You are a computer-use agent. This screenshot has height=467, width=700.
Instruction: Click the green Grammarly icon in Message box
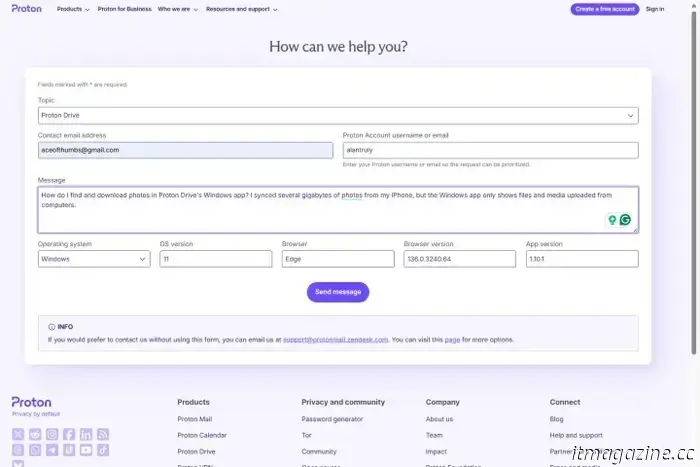[x=625, y=220]
